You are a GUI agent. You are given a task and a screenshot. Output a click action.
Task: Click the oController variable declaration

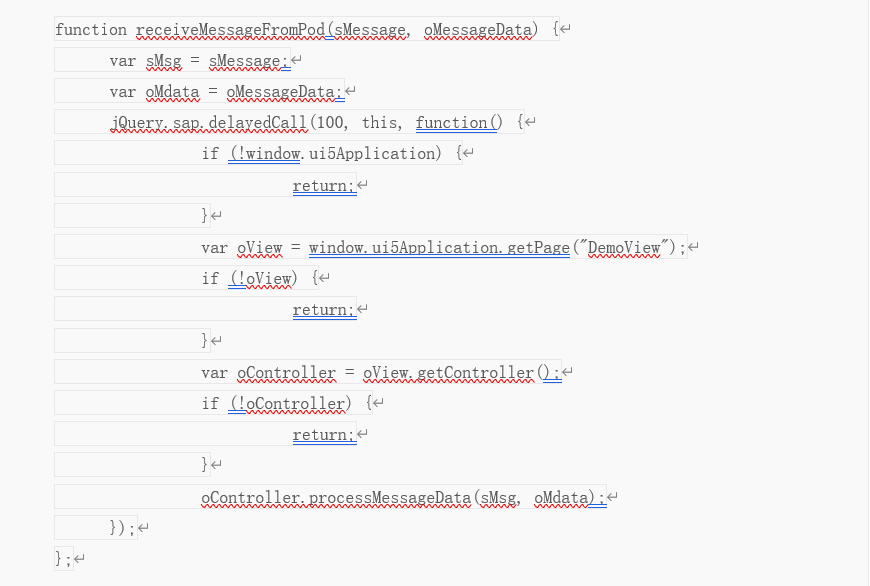(x=287, y=372)
